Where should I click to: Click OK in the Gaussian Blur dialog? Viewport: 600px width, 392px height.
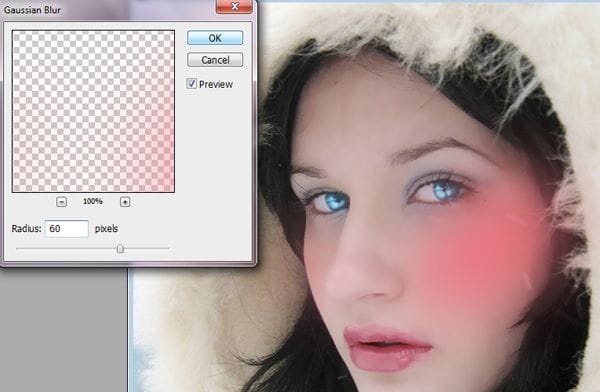[215, 38]
